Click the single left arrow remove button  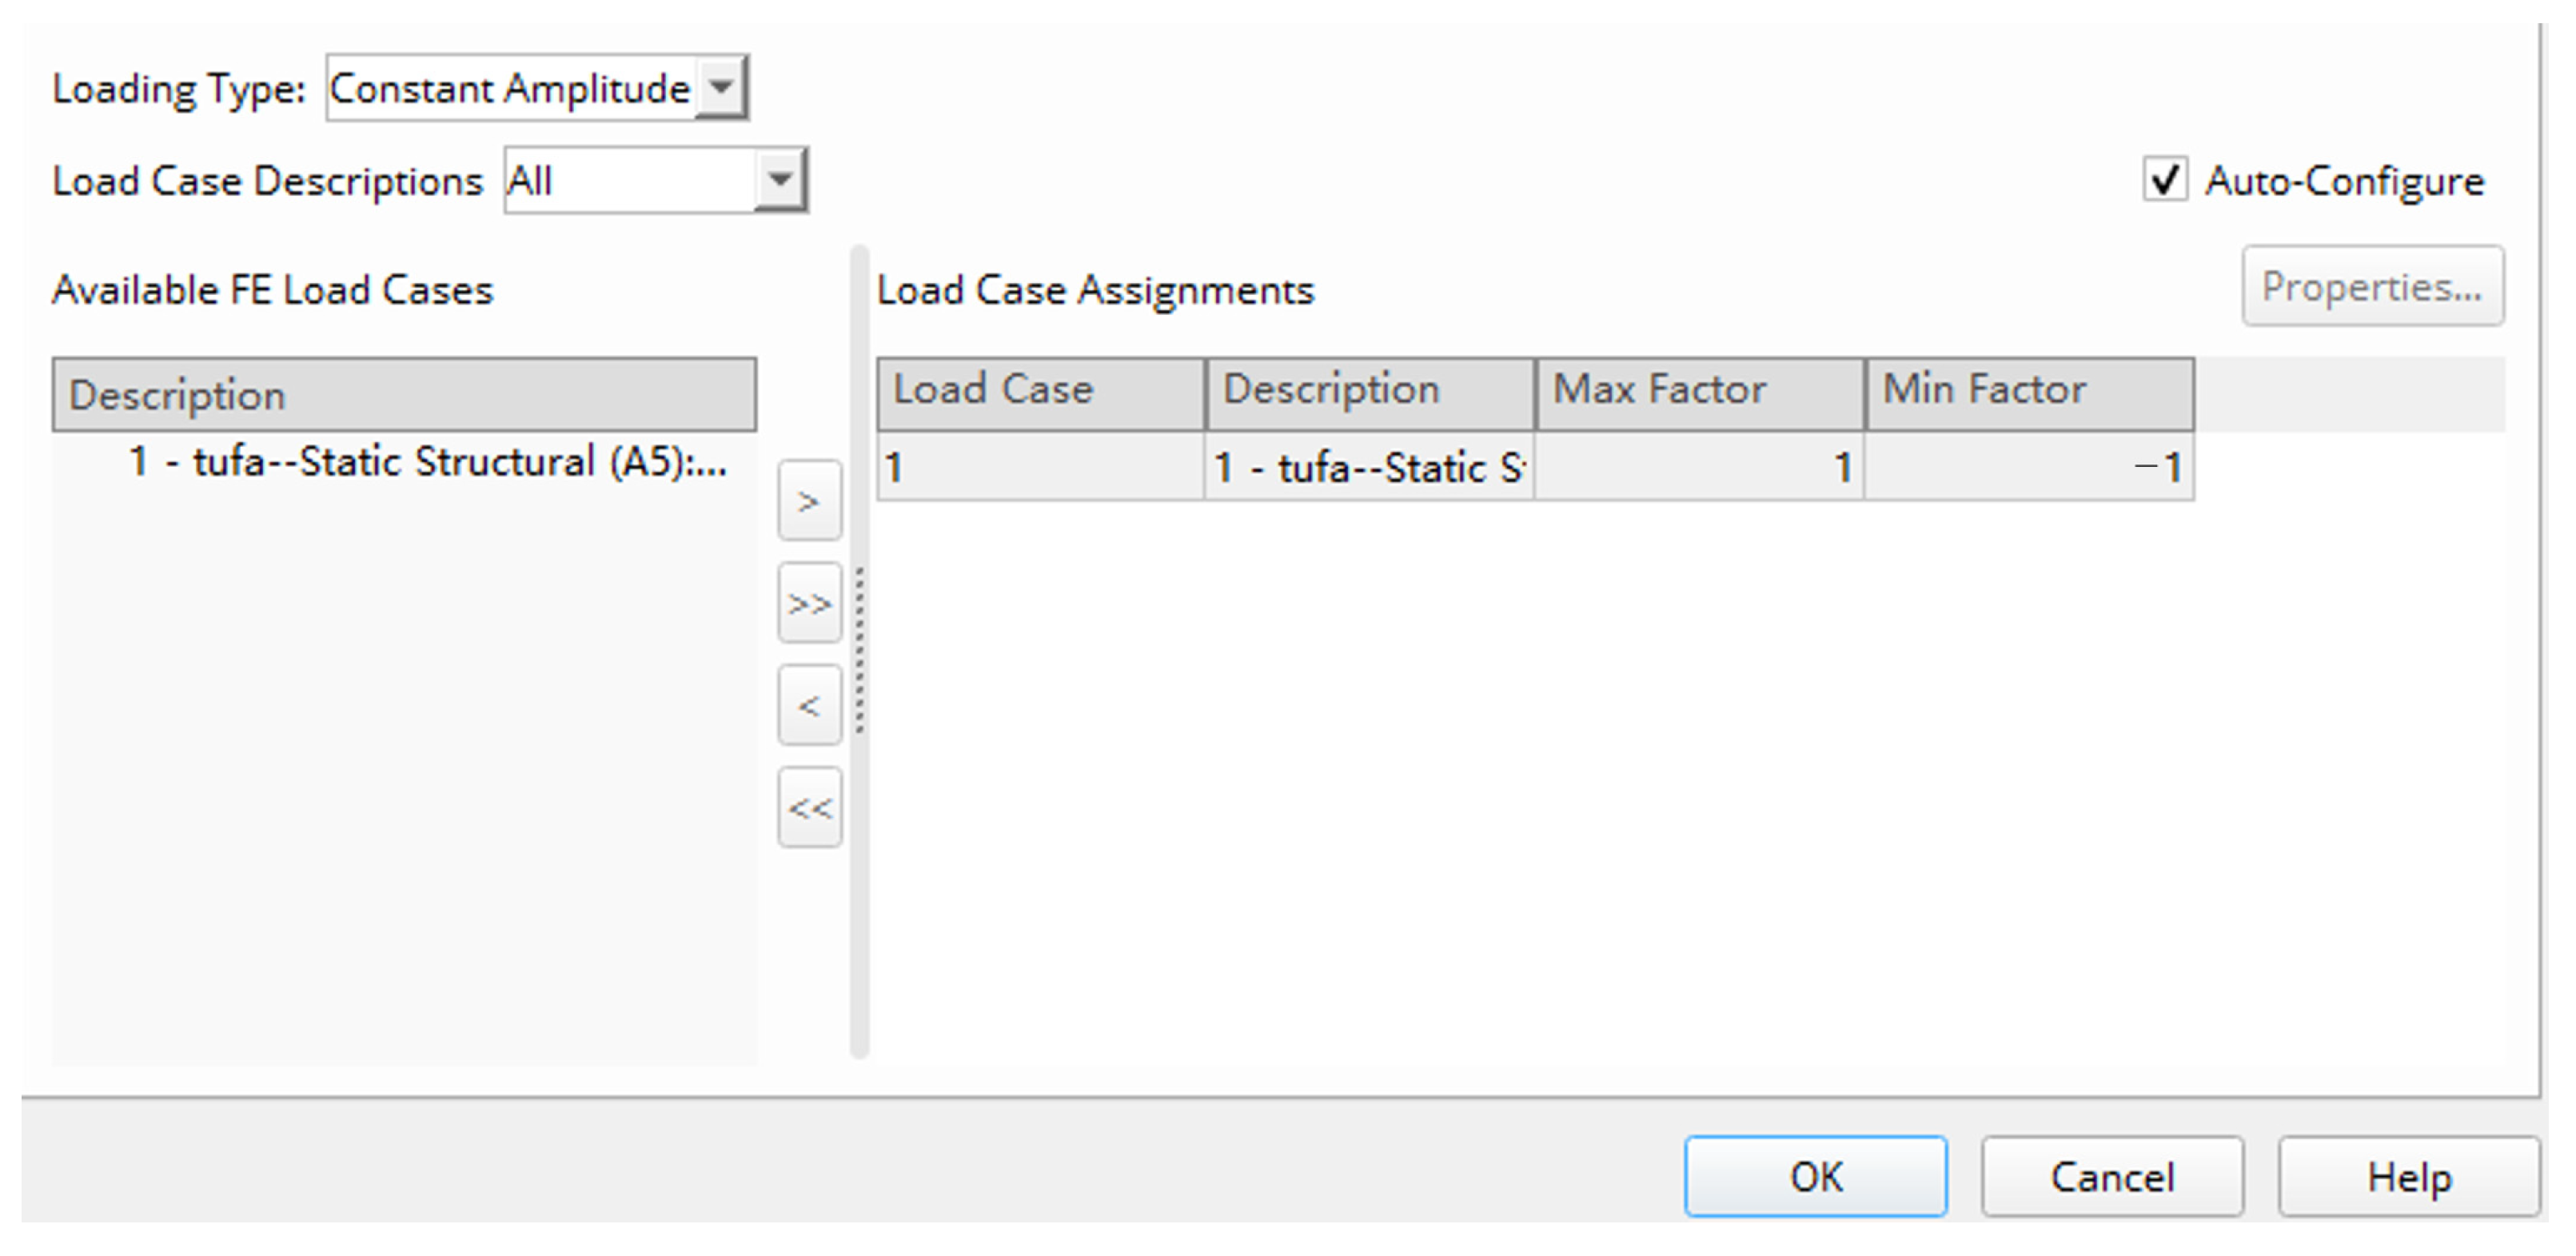[809, 706]
